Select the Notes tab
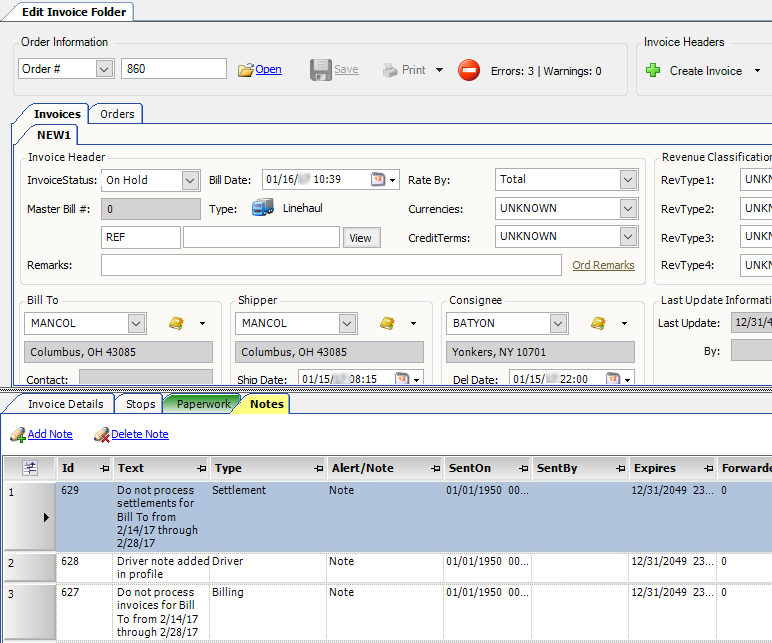The image size is (772, 643). (267, 404)
